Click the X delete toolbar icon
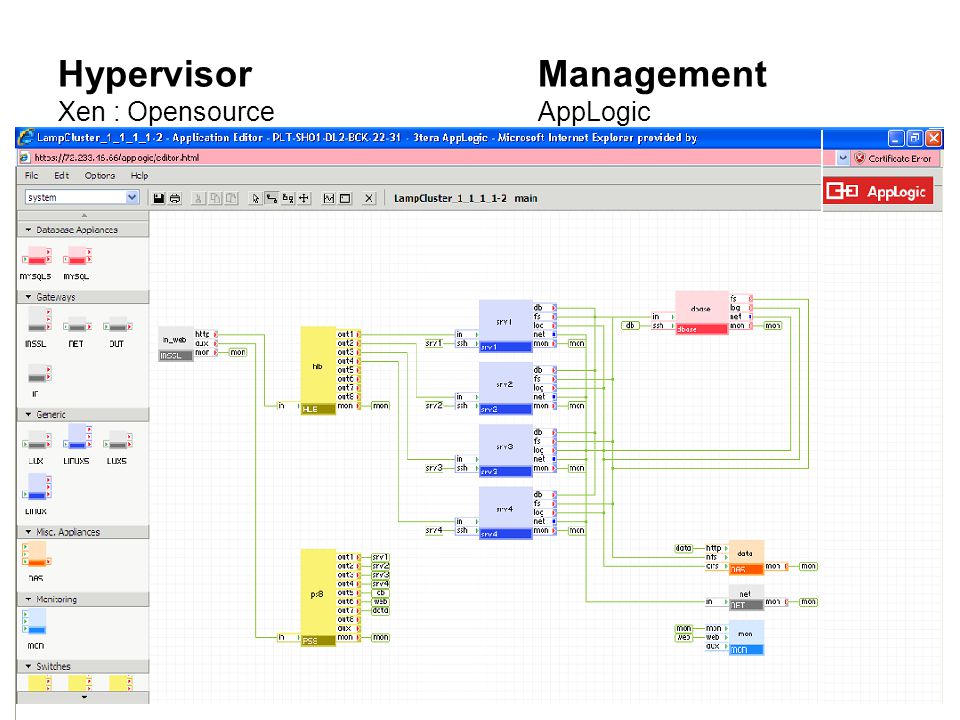The image size is (960, 720). point(369,198)
